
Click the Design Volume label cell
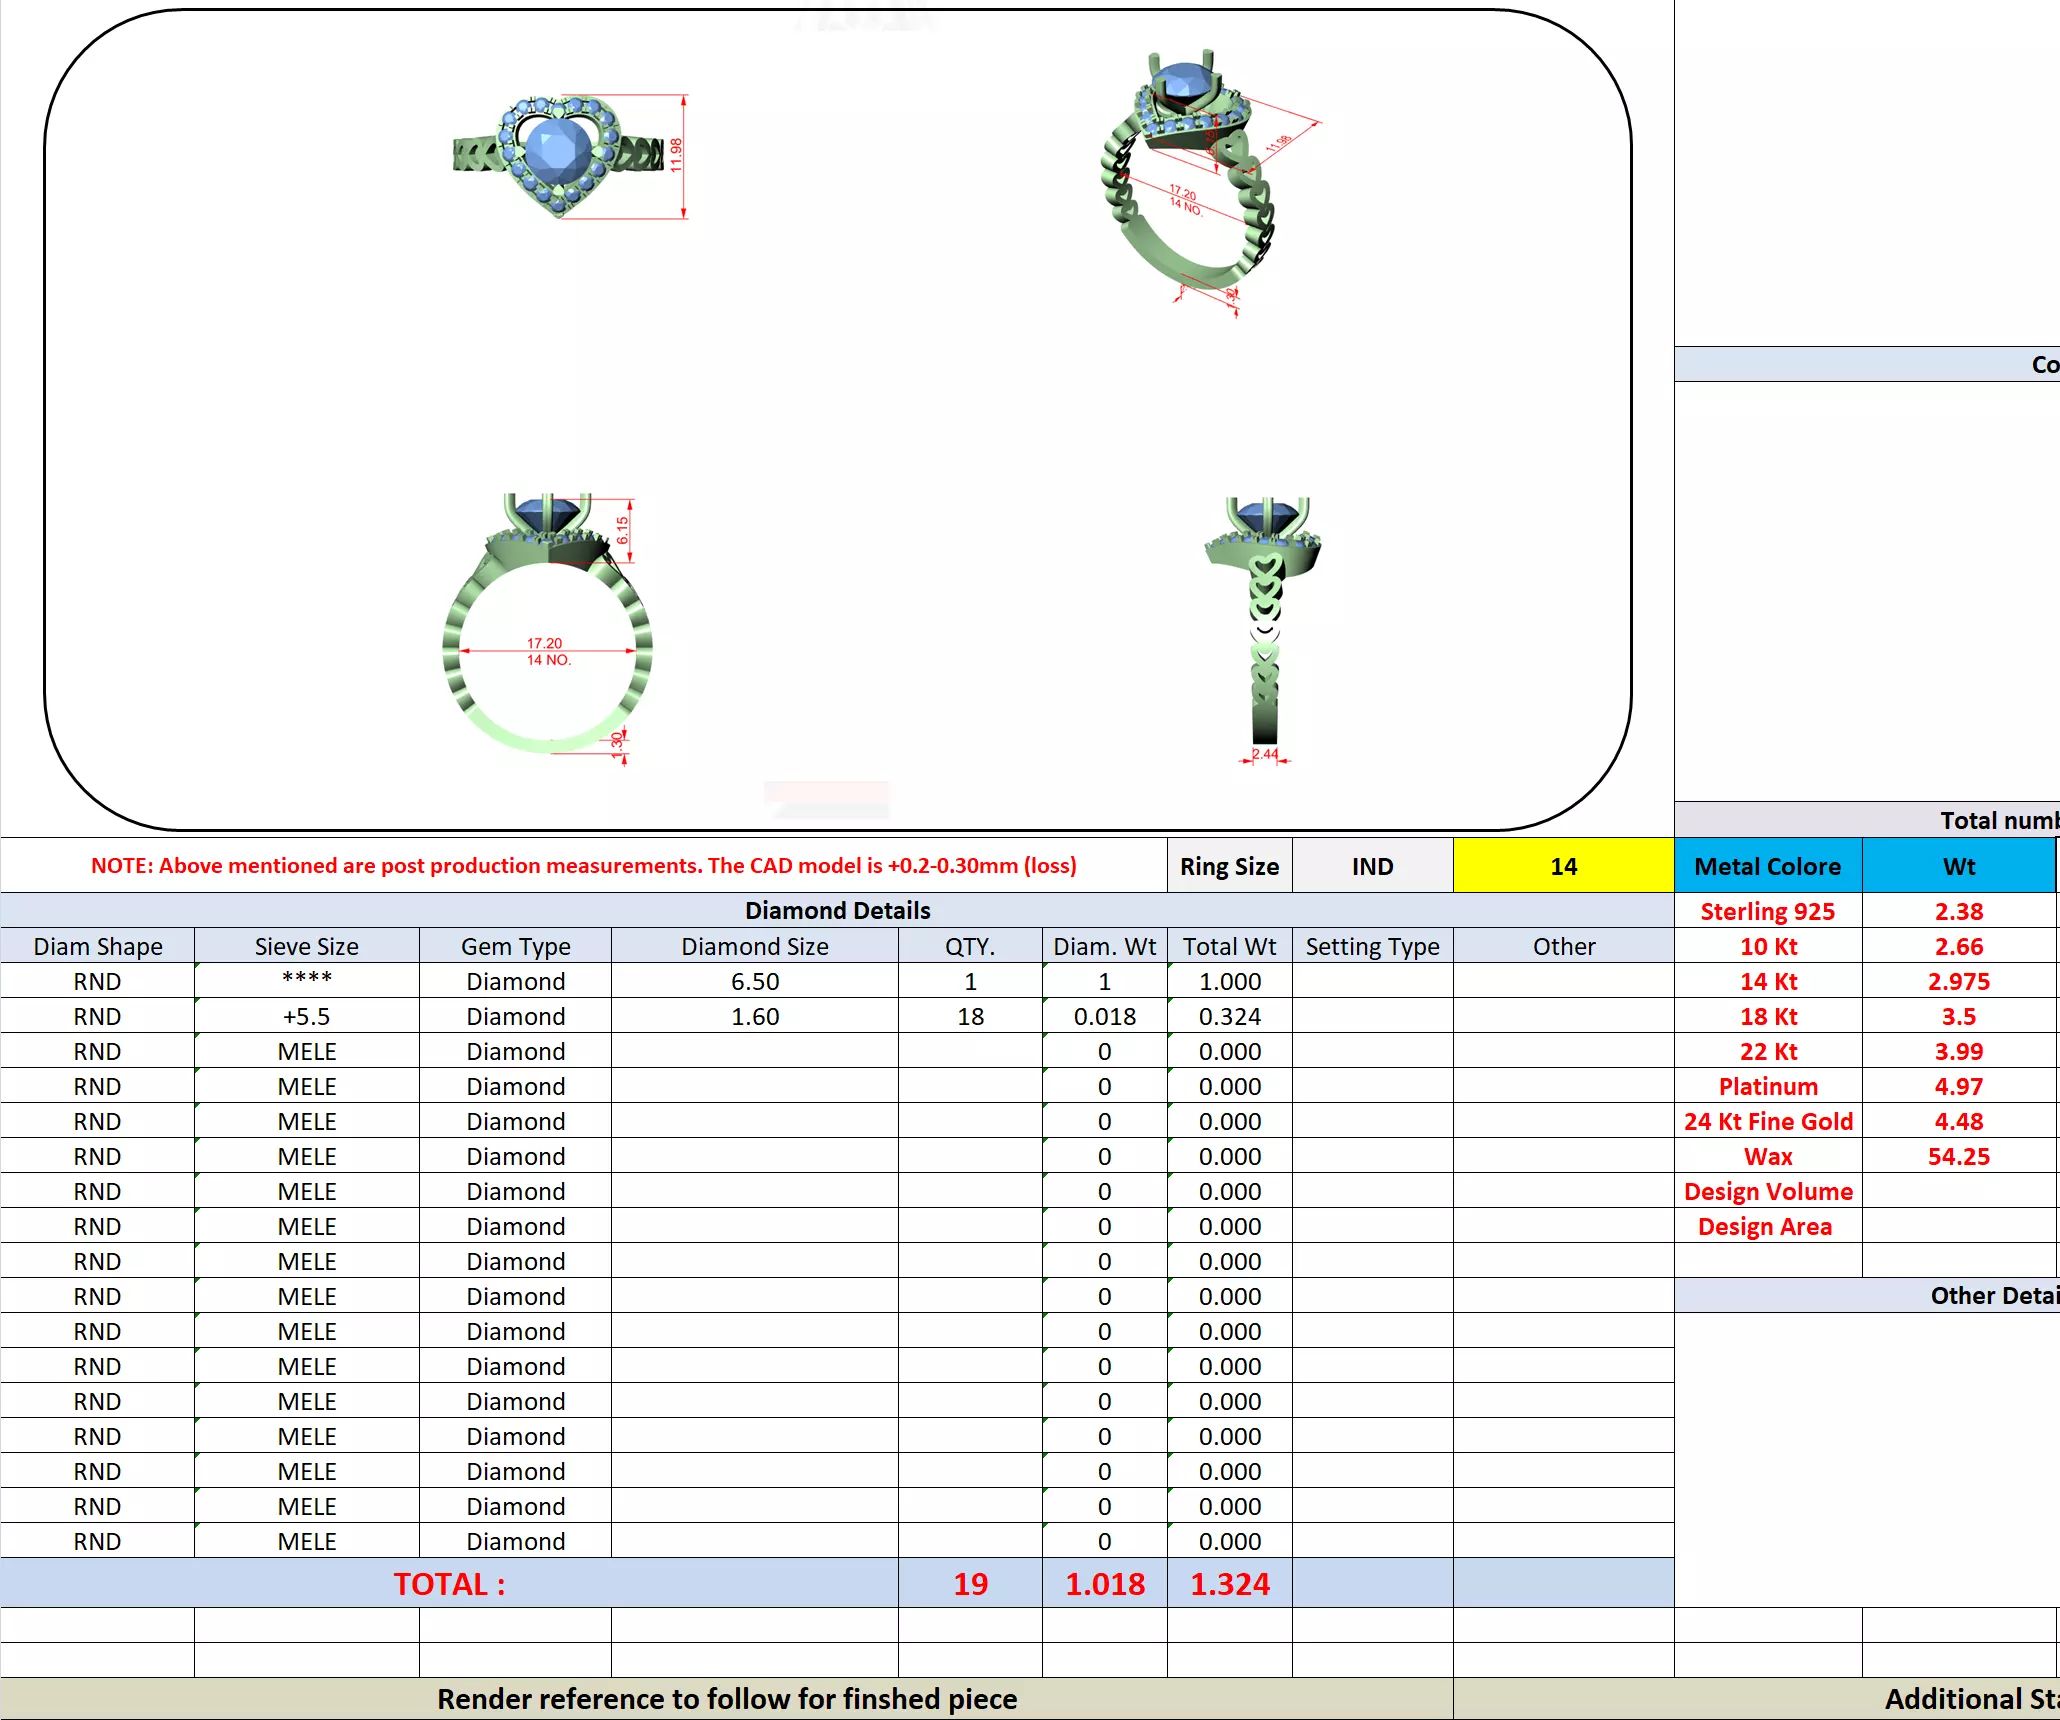(1767, 1191)
